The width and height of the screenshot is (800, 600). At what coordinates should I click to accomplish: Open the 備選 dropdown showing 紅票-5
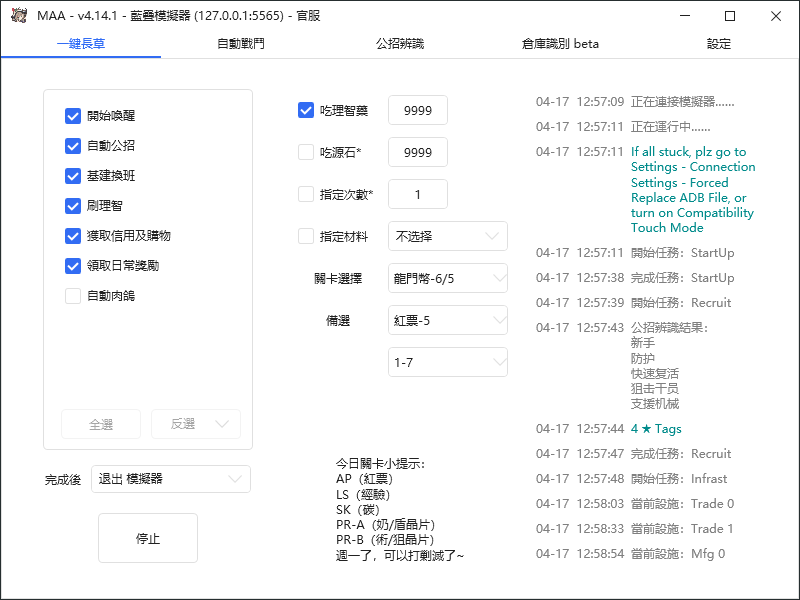point(448,320)
